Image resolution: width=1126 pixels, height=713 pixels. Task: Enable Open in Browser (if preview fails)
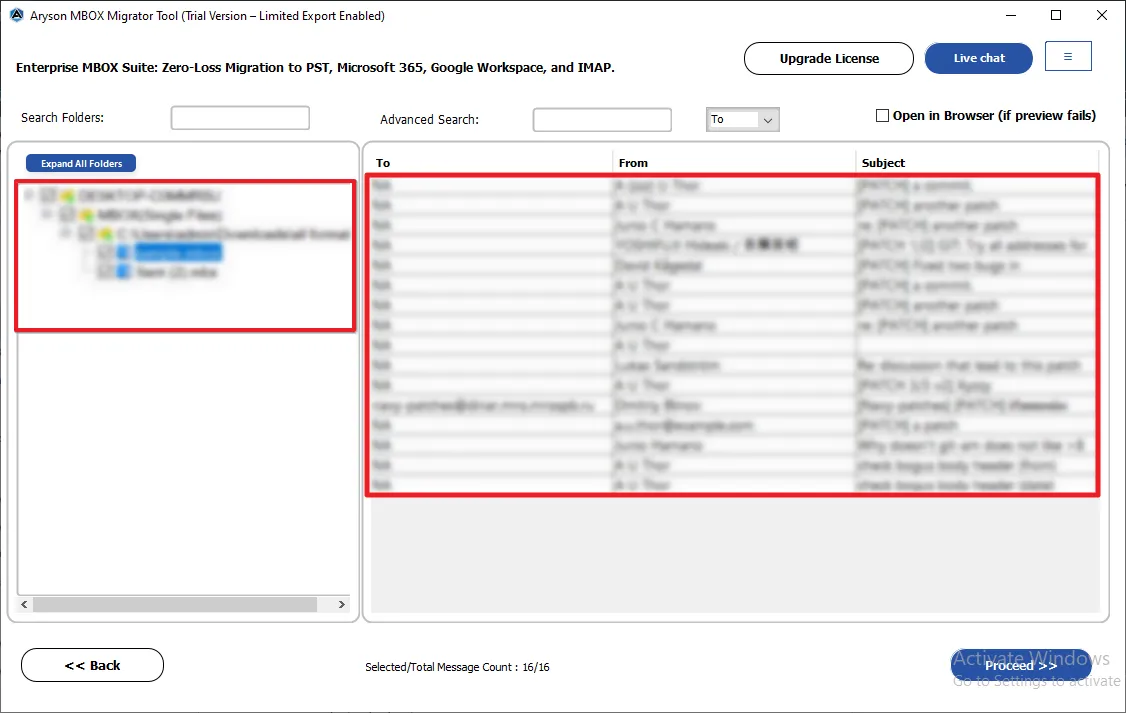click(883, 116)
